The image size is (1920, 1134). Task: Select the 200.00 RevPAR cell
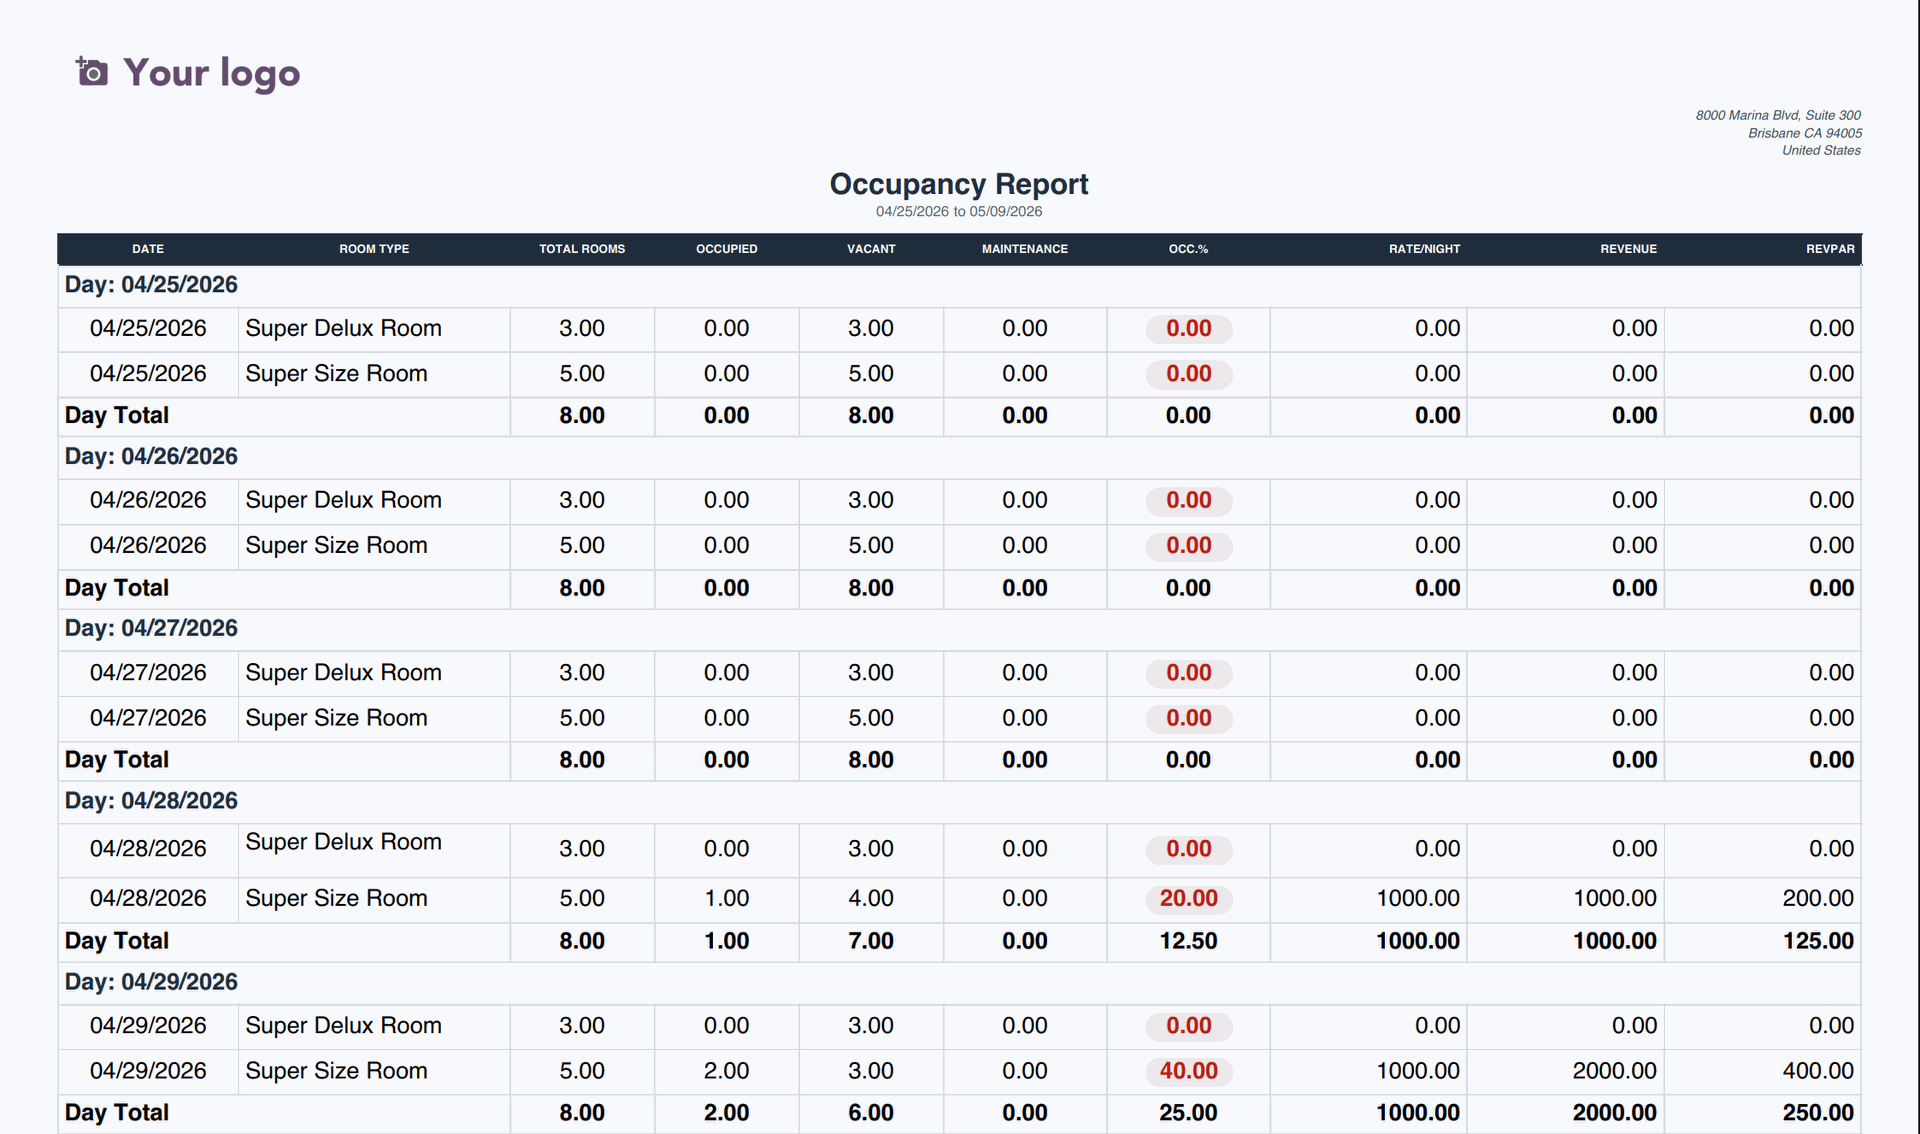coord(1817,899)
